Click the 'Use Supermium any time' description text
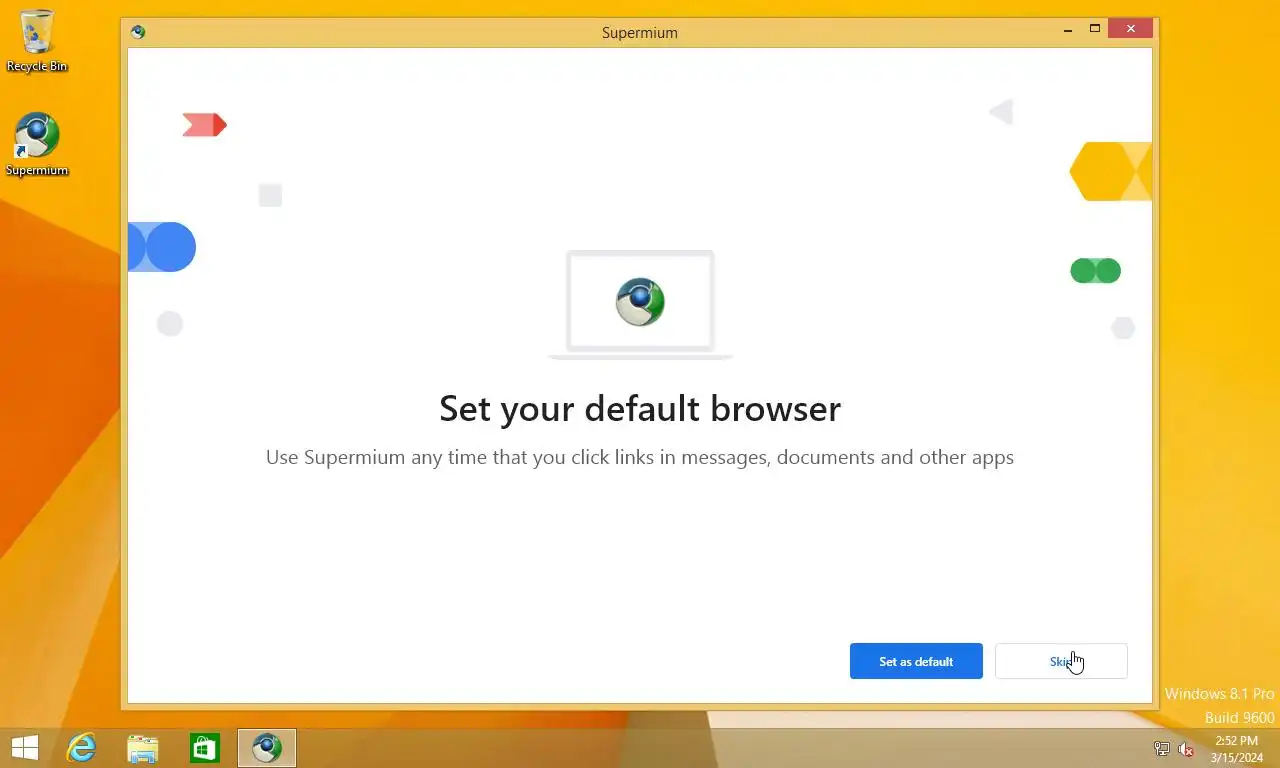The image size is (1280, 768). tap(640, 457)
